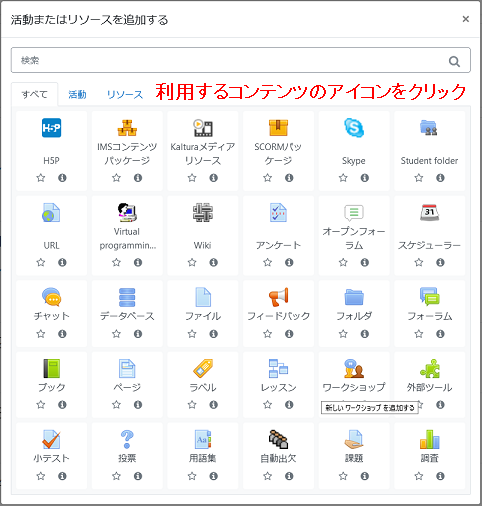Image resolution: width=482 pixels, height=506 pixels.
Task: Show info for 外部ツール
Action: 440,405
